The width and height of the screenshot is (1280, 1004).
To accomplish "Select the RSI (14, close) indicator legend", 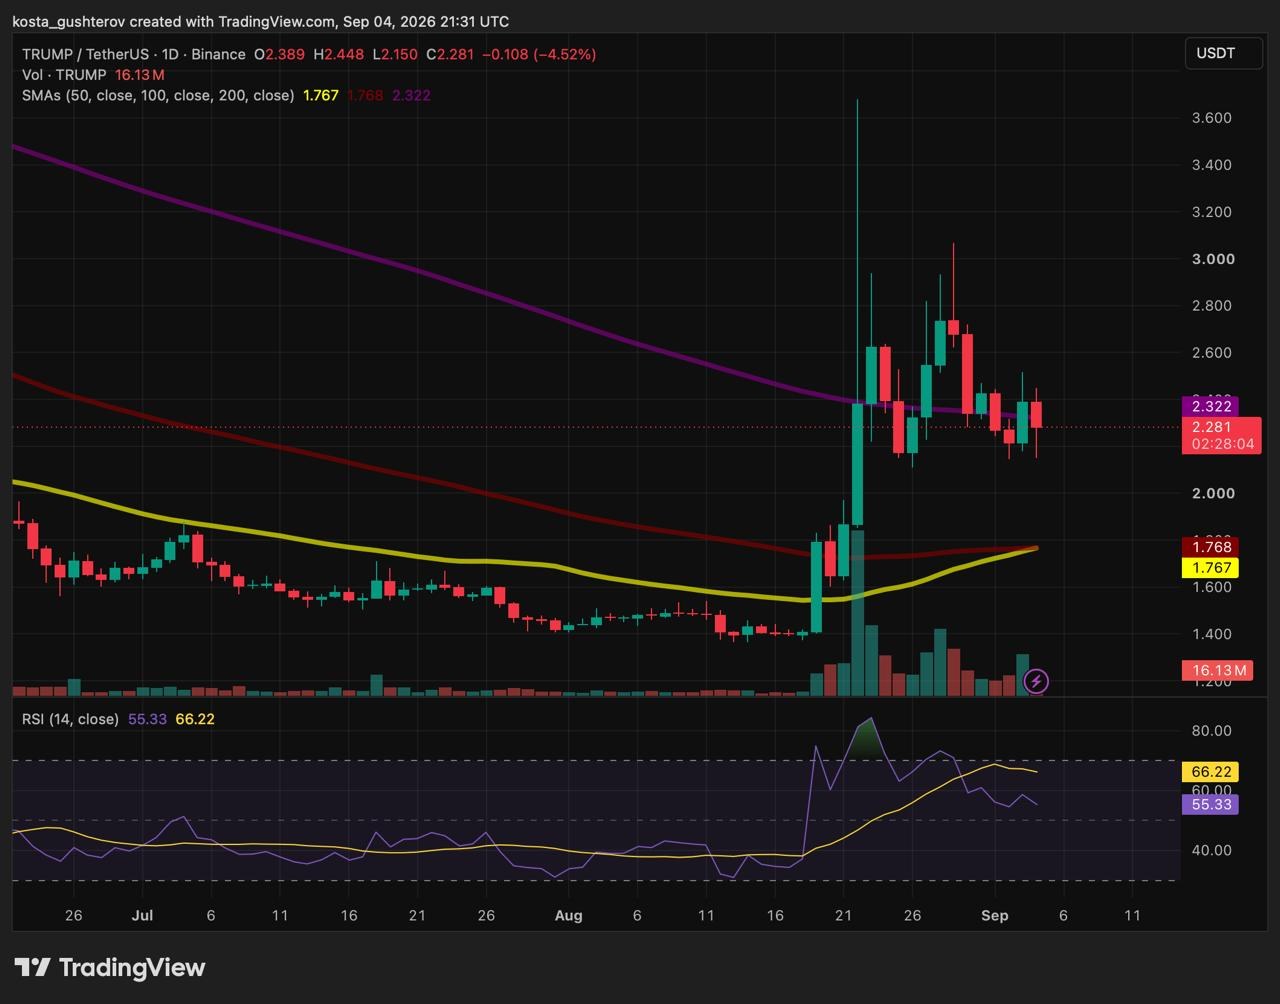I will click(70, 719).
